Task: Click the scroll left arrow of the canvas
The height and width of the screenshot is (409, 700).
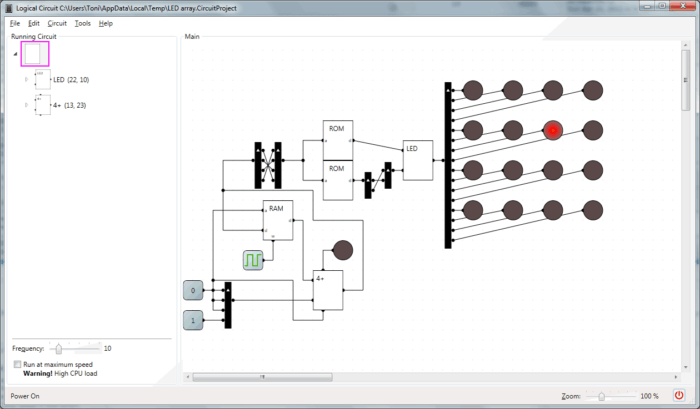Action: point(188,377)
